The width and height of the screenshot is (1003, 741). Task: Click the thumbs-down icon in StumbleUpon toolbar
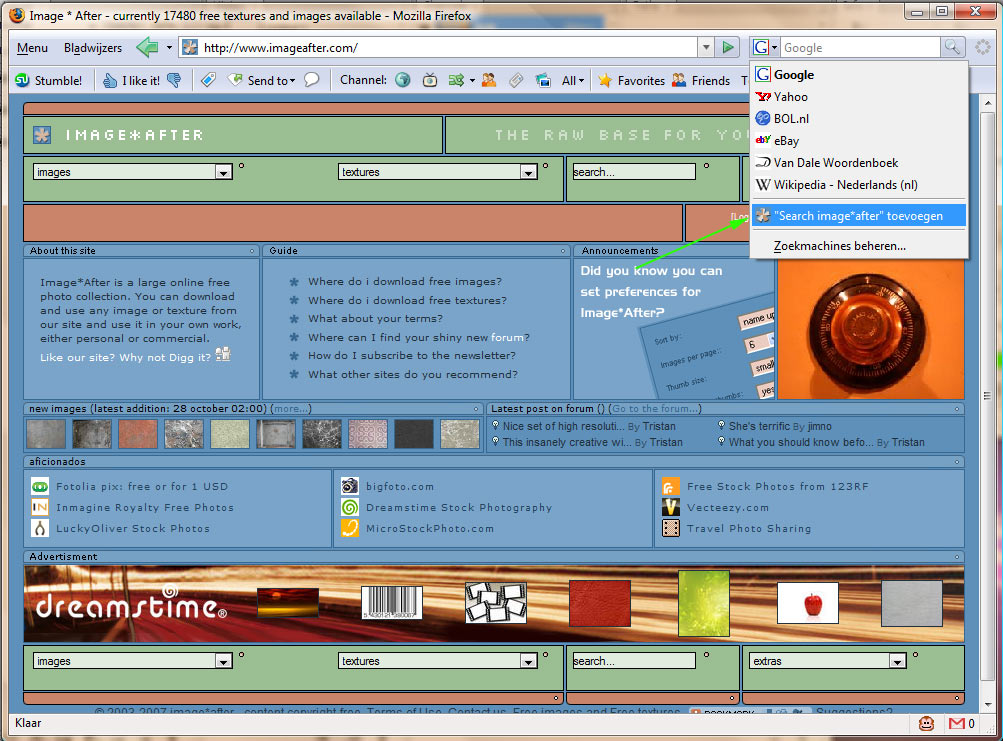(174, 81)
